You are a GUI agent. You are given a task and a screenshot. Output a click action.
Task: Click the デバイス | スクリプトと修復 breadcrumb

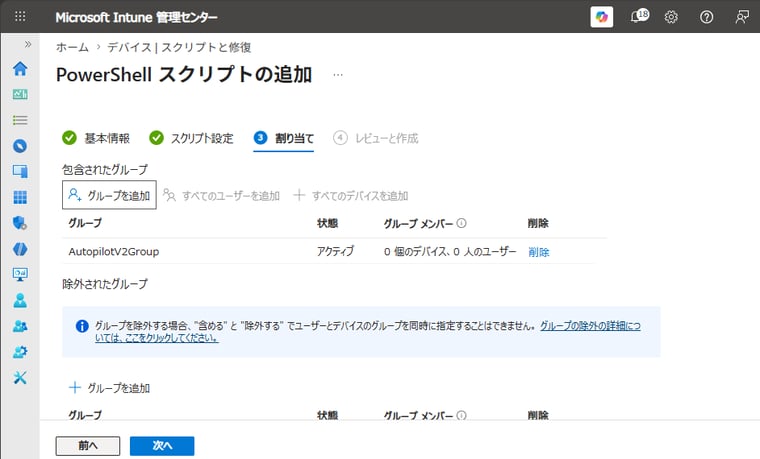click(x=179, y=47)
